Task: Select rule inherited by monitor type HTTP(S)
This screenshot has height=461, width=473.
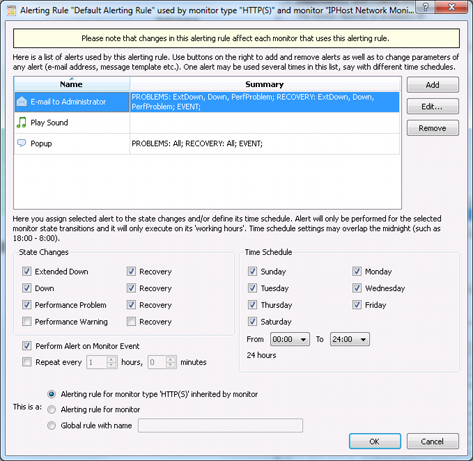Action: click(x=51, y=394)
